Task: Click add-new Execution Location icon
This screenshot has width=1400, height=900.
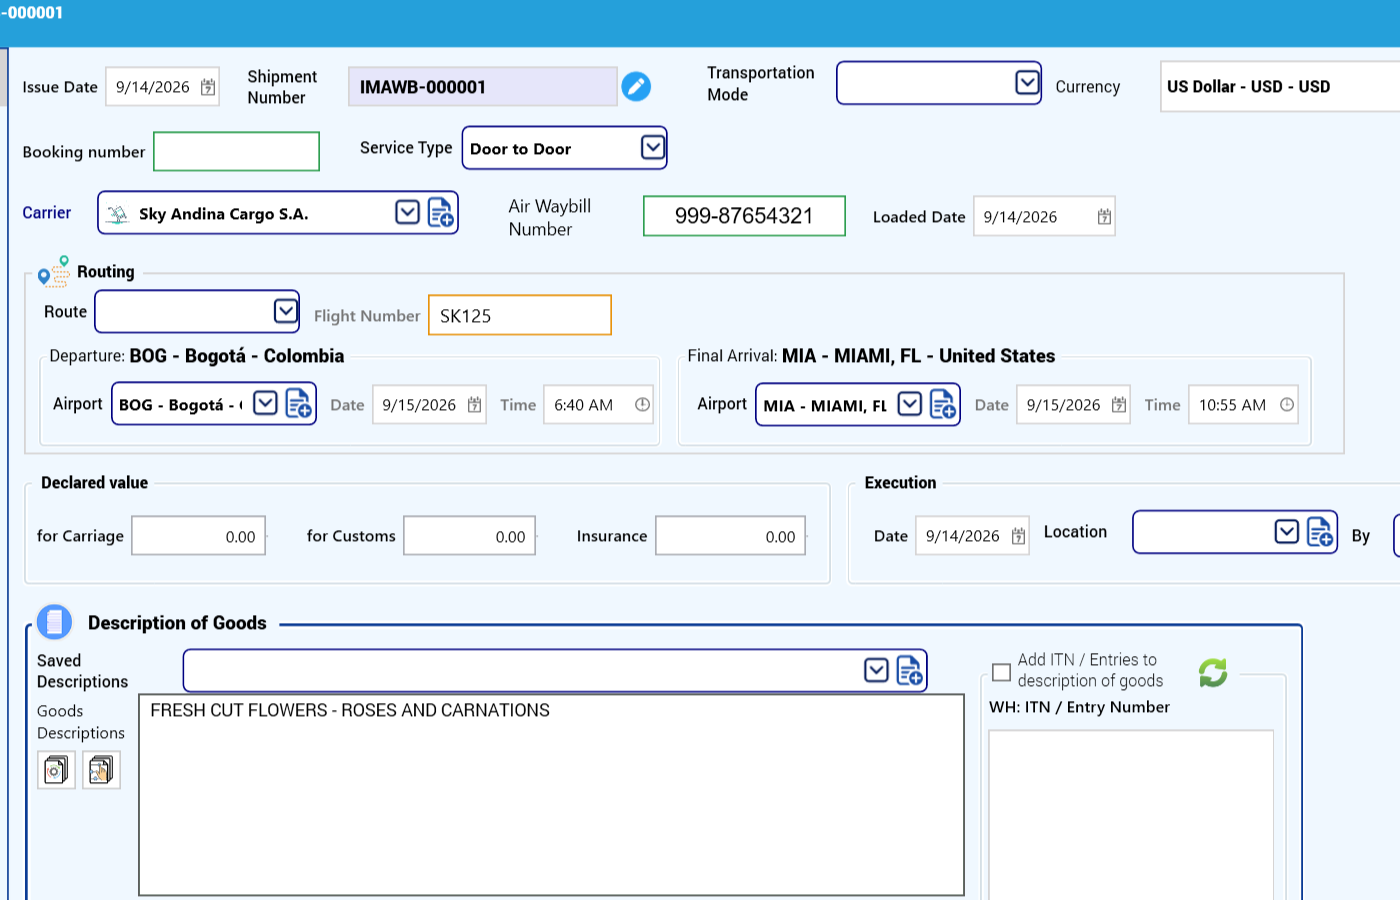Action: coord(1320,531)
